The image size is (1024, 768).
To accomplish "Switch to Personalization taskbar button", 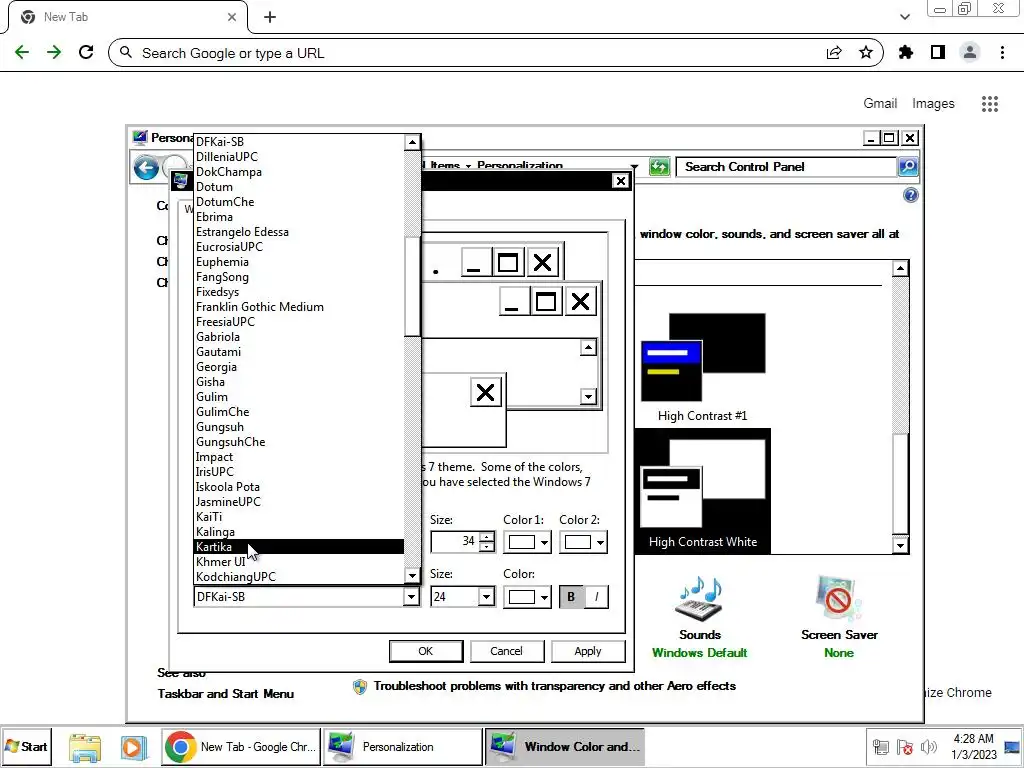I will tap(404, 747).
